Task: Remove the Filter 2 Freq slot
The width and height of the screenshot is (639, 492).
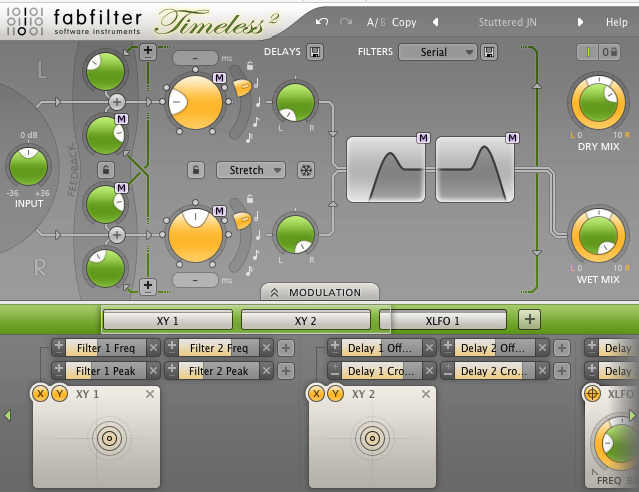Action: pyautogui.click(x=267, y=348)
